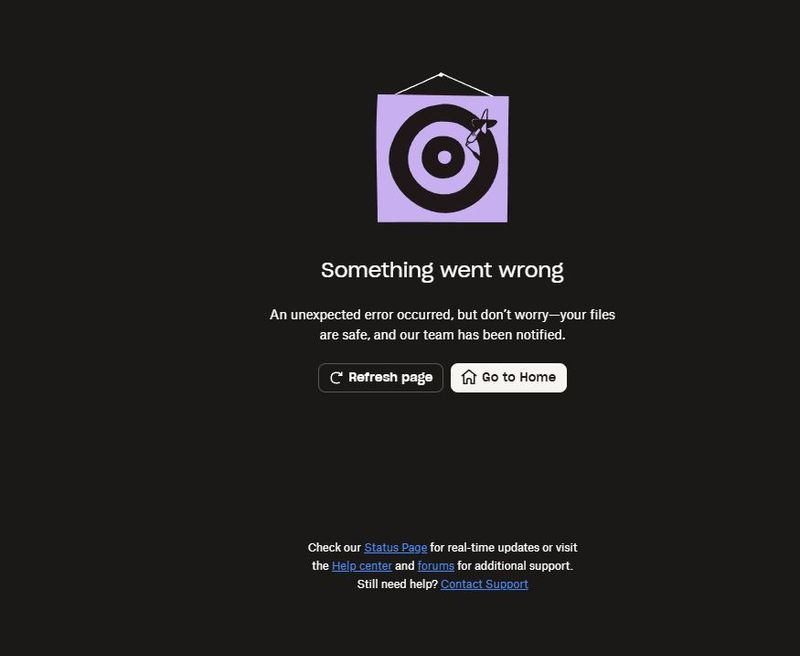Visit the Help center link
The width and height of the screenshot is (800, 656).
362,566
